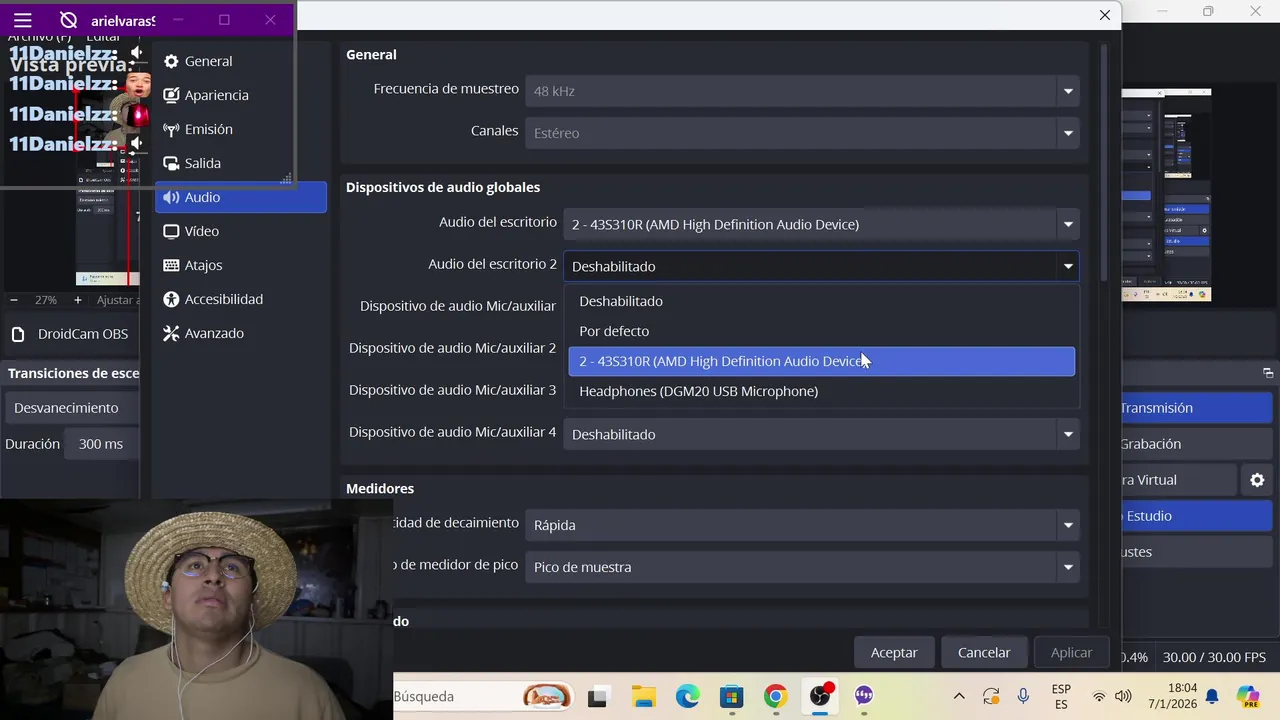Screen dimensions: 1280x720
Task: Click the microphone tray icon
Action: pyautogui.click(x=1023, y=697)
